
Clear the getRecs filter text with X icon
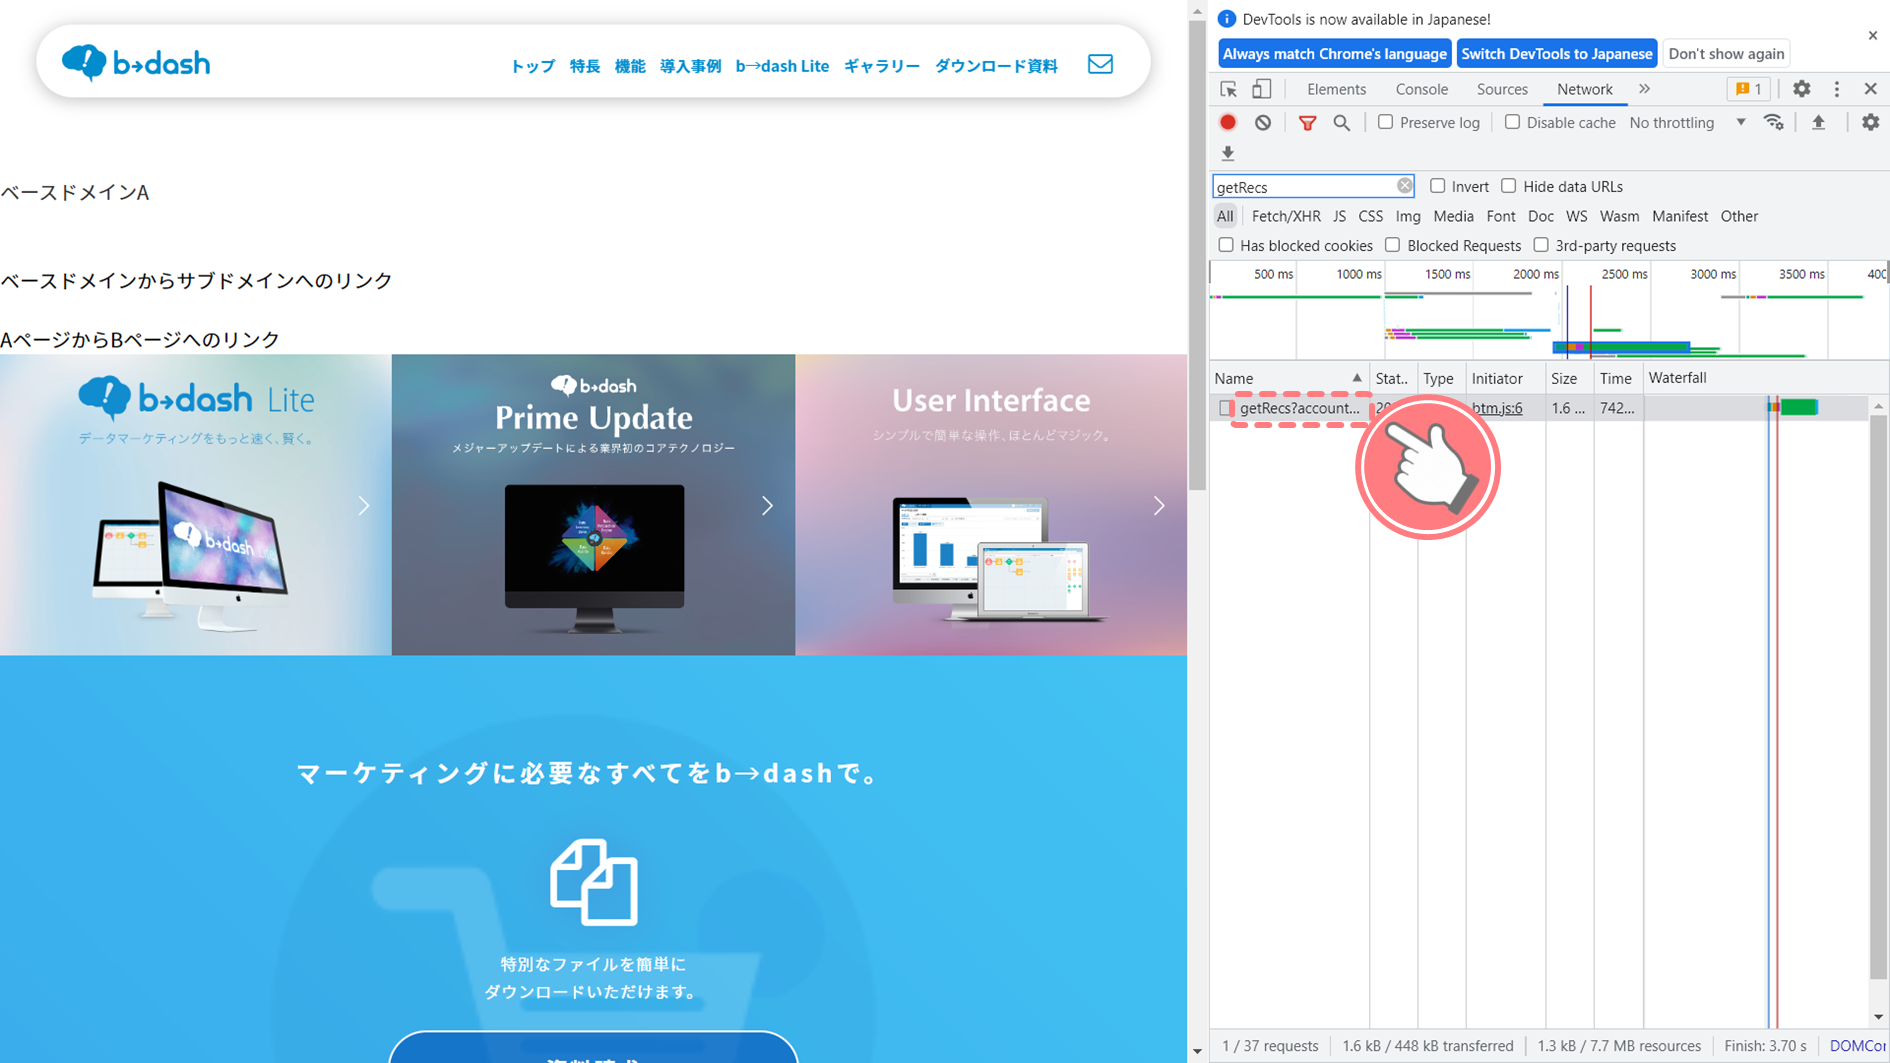coord(1404,186)
